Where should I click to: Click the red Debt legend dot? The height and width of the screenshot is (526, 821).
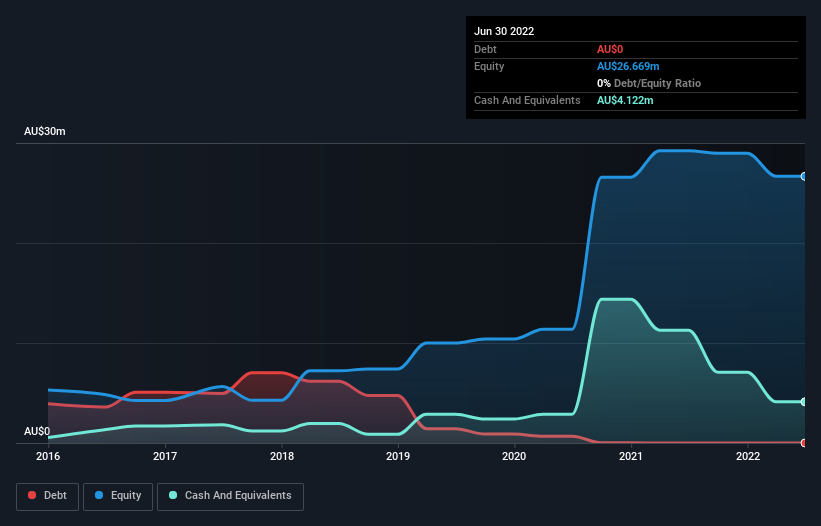point(32,495)
